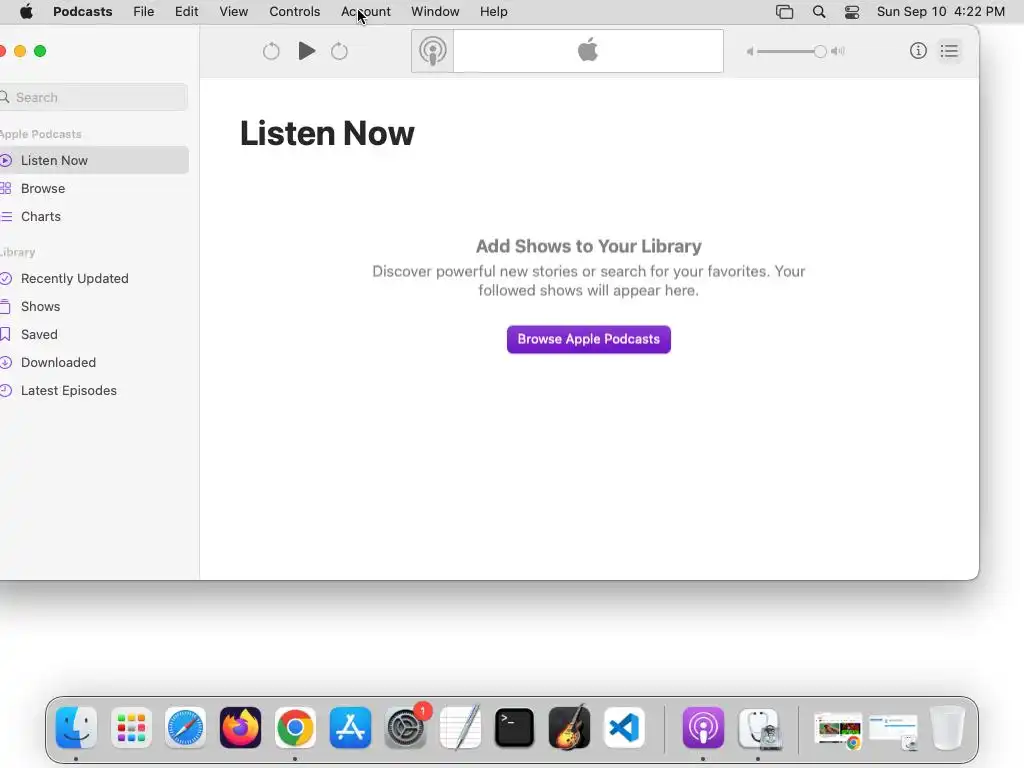The height and width of the screenshot is (768, 1024).
Task: Open the Edit menu
Action: click(186, 12)
